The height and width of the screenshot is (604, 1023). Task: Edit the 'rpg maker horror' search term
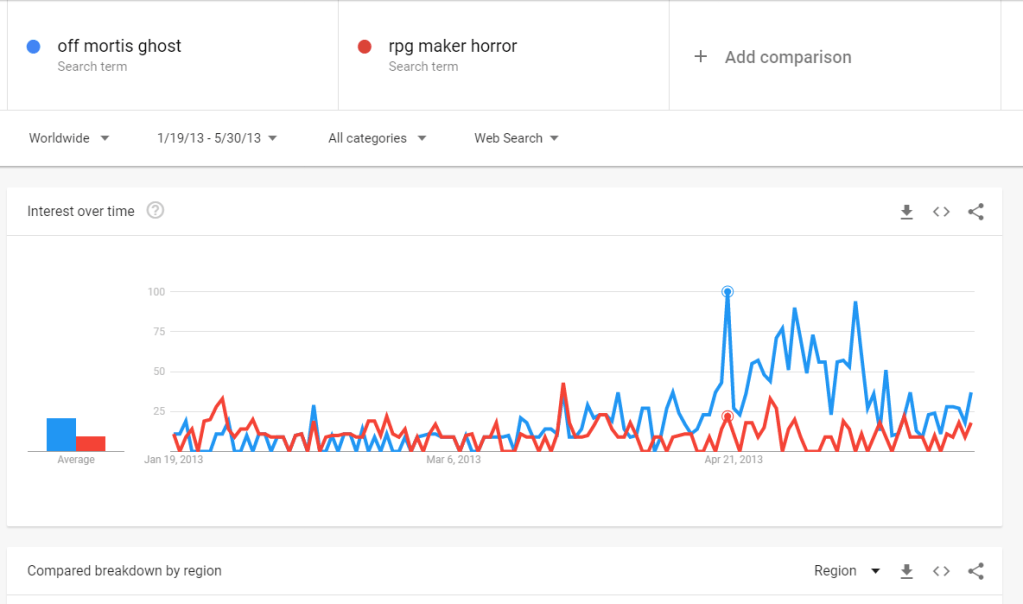452,46
